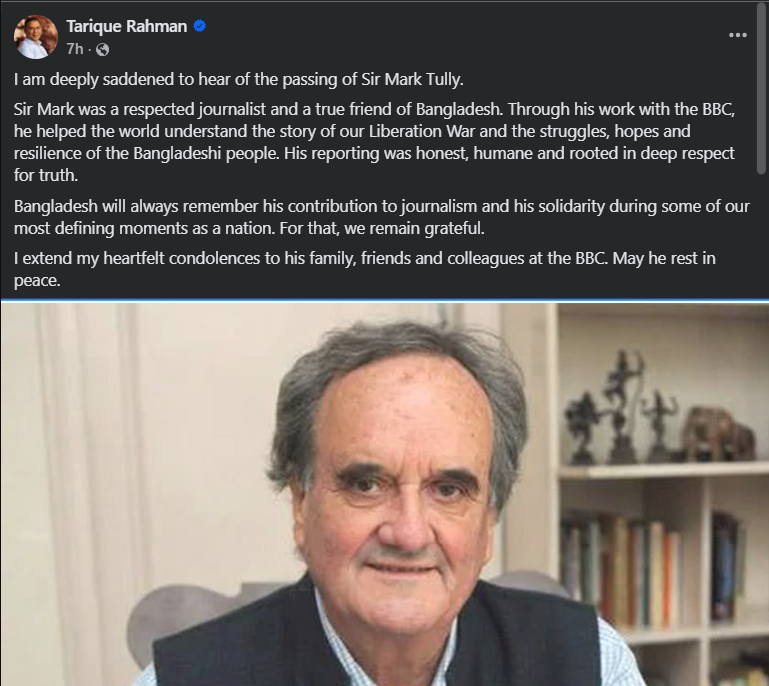Click the scrollbar track below the thumb
This screenshot has width=769, height=686.
click(763, 240)
